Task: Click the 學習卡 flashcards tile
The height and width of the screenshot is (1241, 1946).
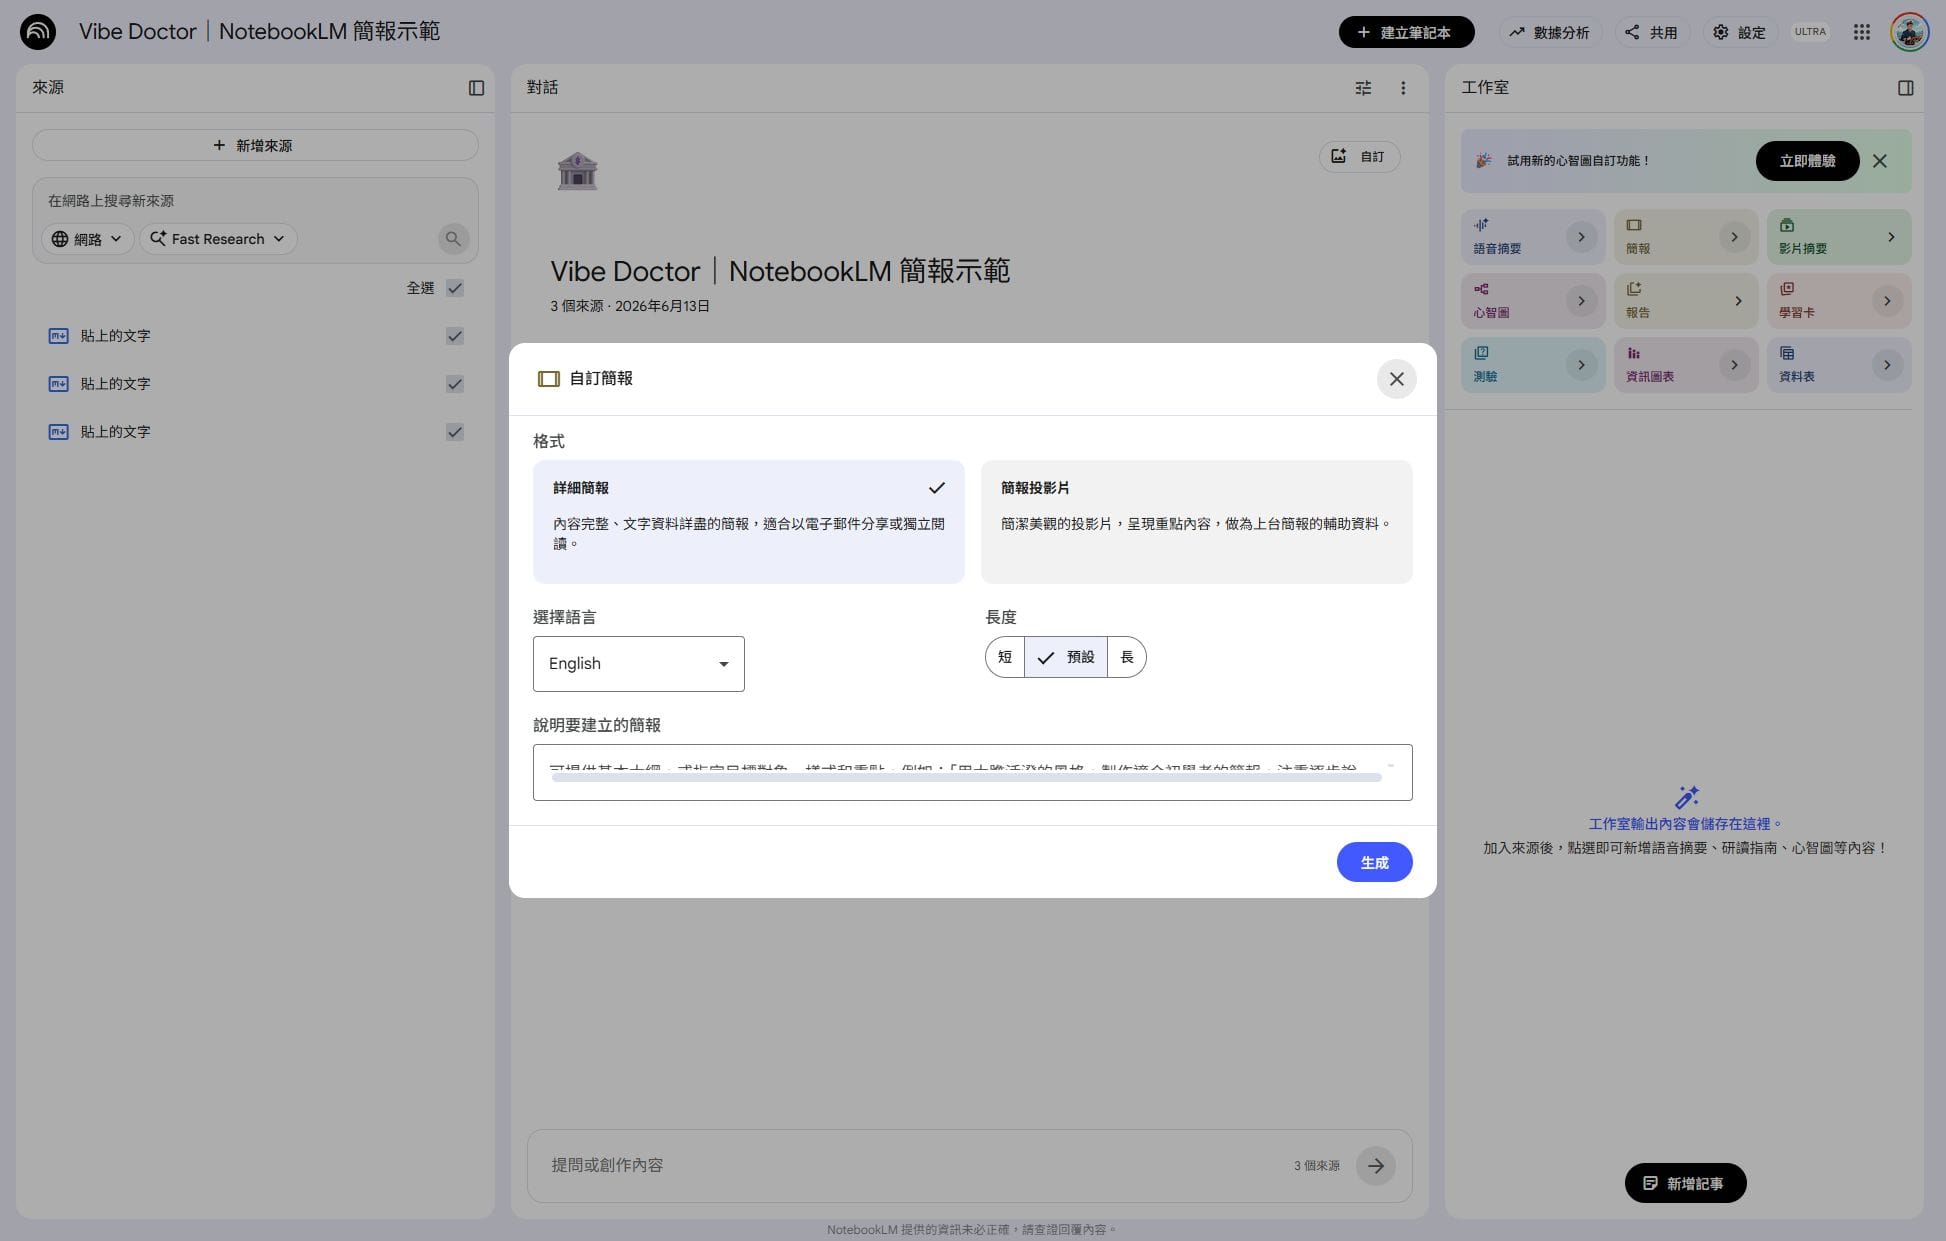Action: coord(1839,301)
